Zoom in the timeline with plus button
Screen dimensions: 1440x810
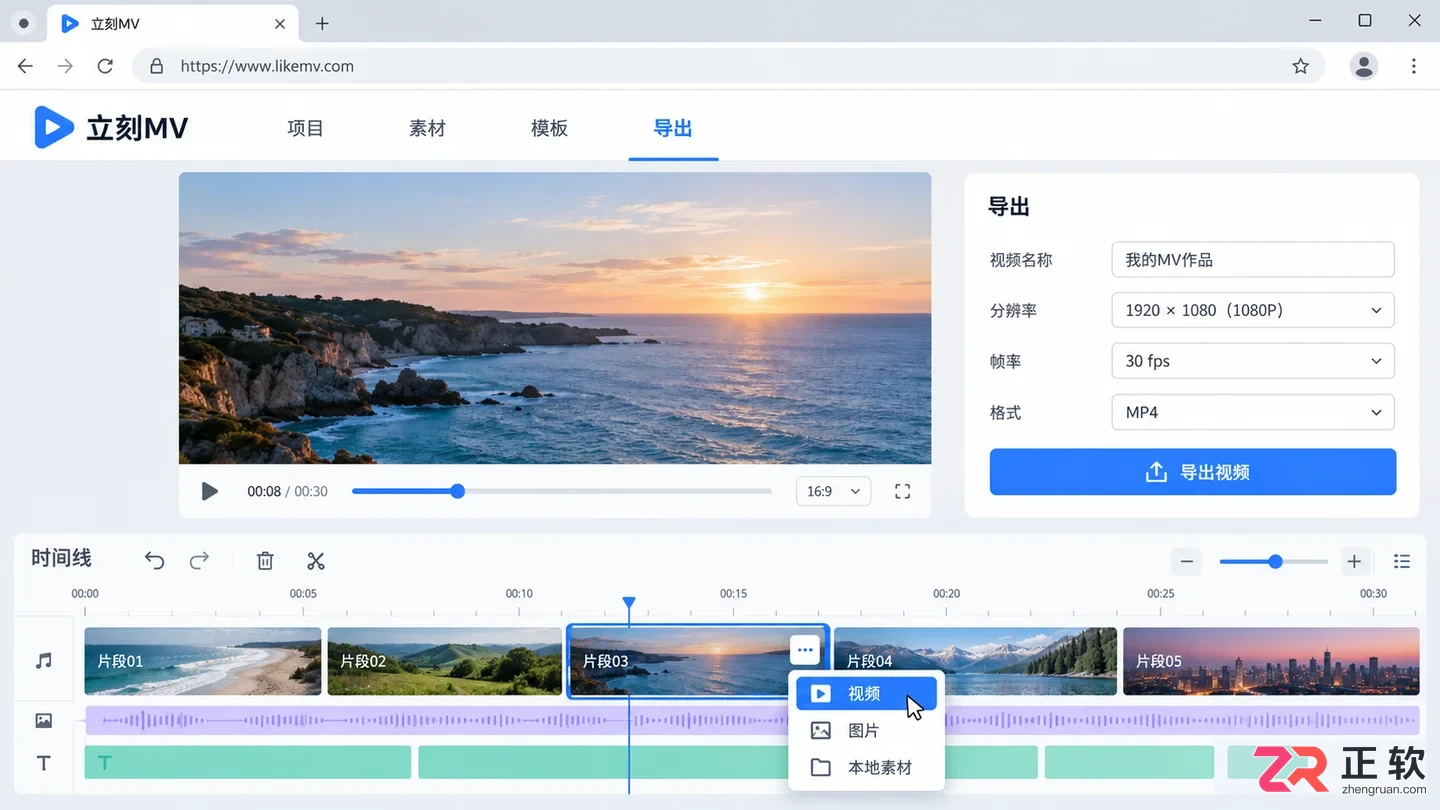[1354, 562]
